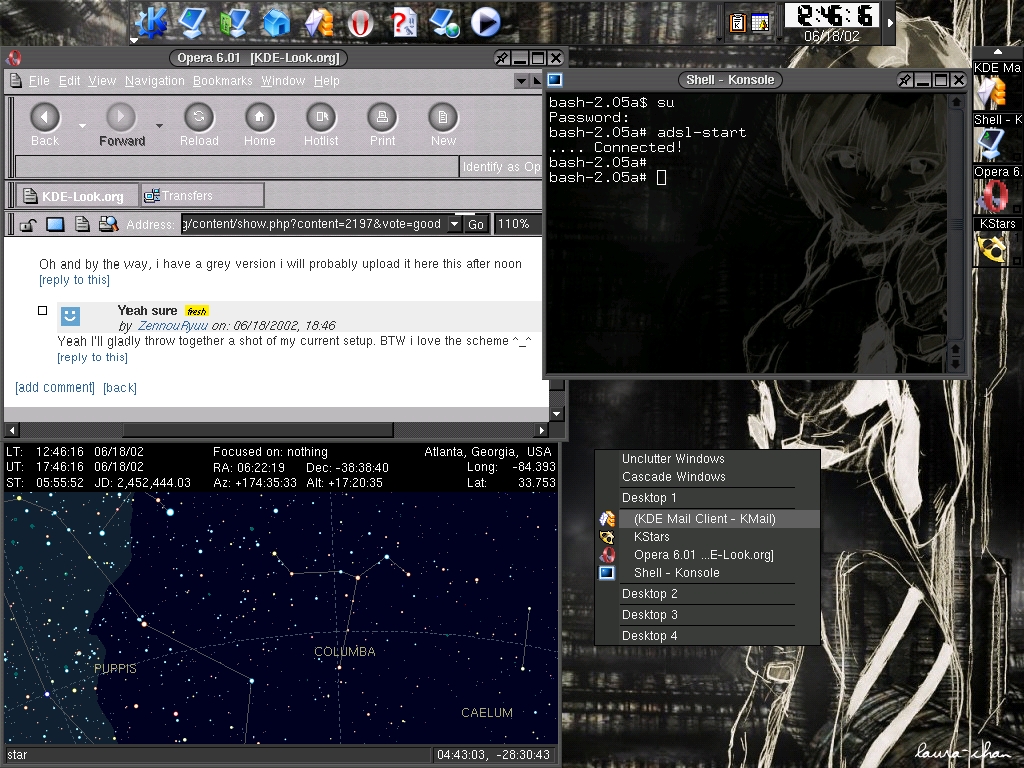Launch KMail from the top panel

point(319,22)
